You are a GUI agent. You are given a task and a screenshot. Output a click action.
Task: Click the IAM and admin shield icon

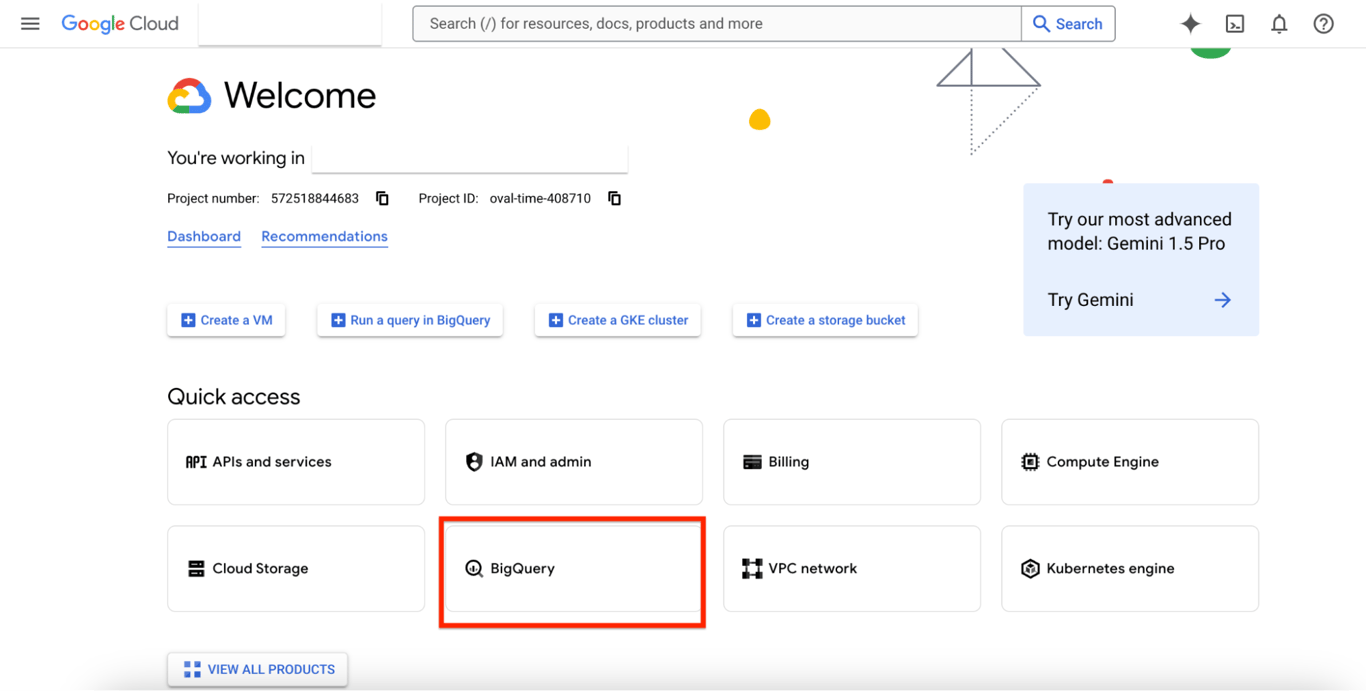coord(474,462)
